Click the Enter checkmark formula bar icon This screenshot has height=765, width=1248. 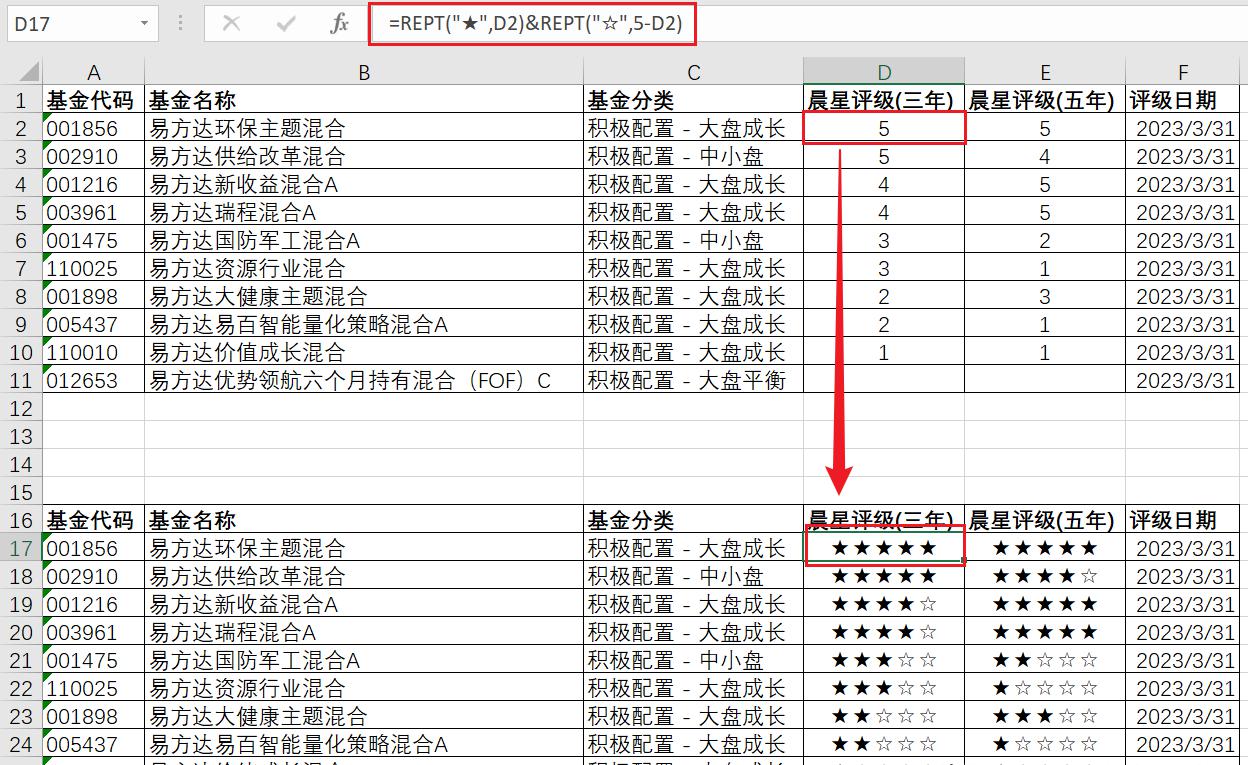(x=286, y=23)
